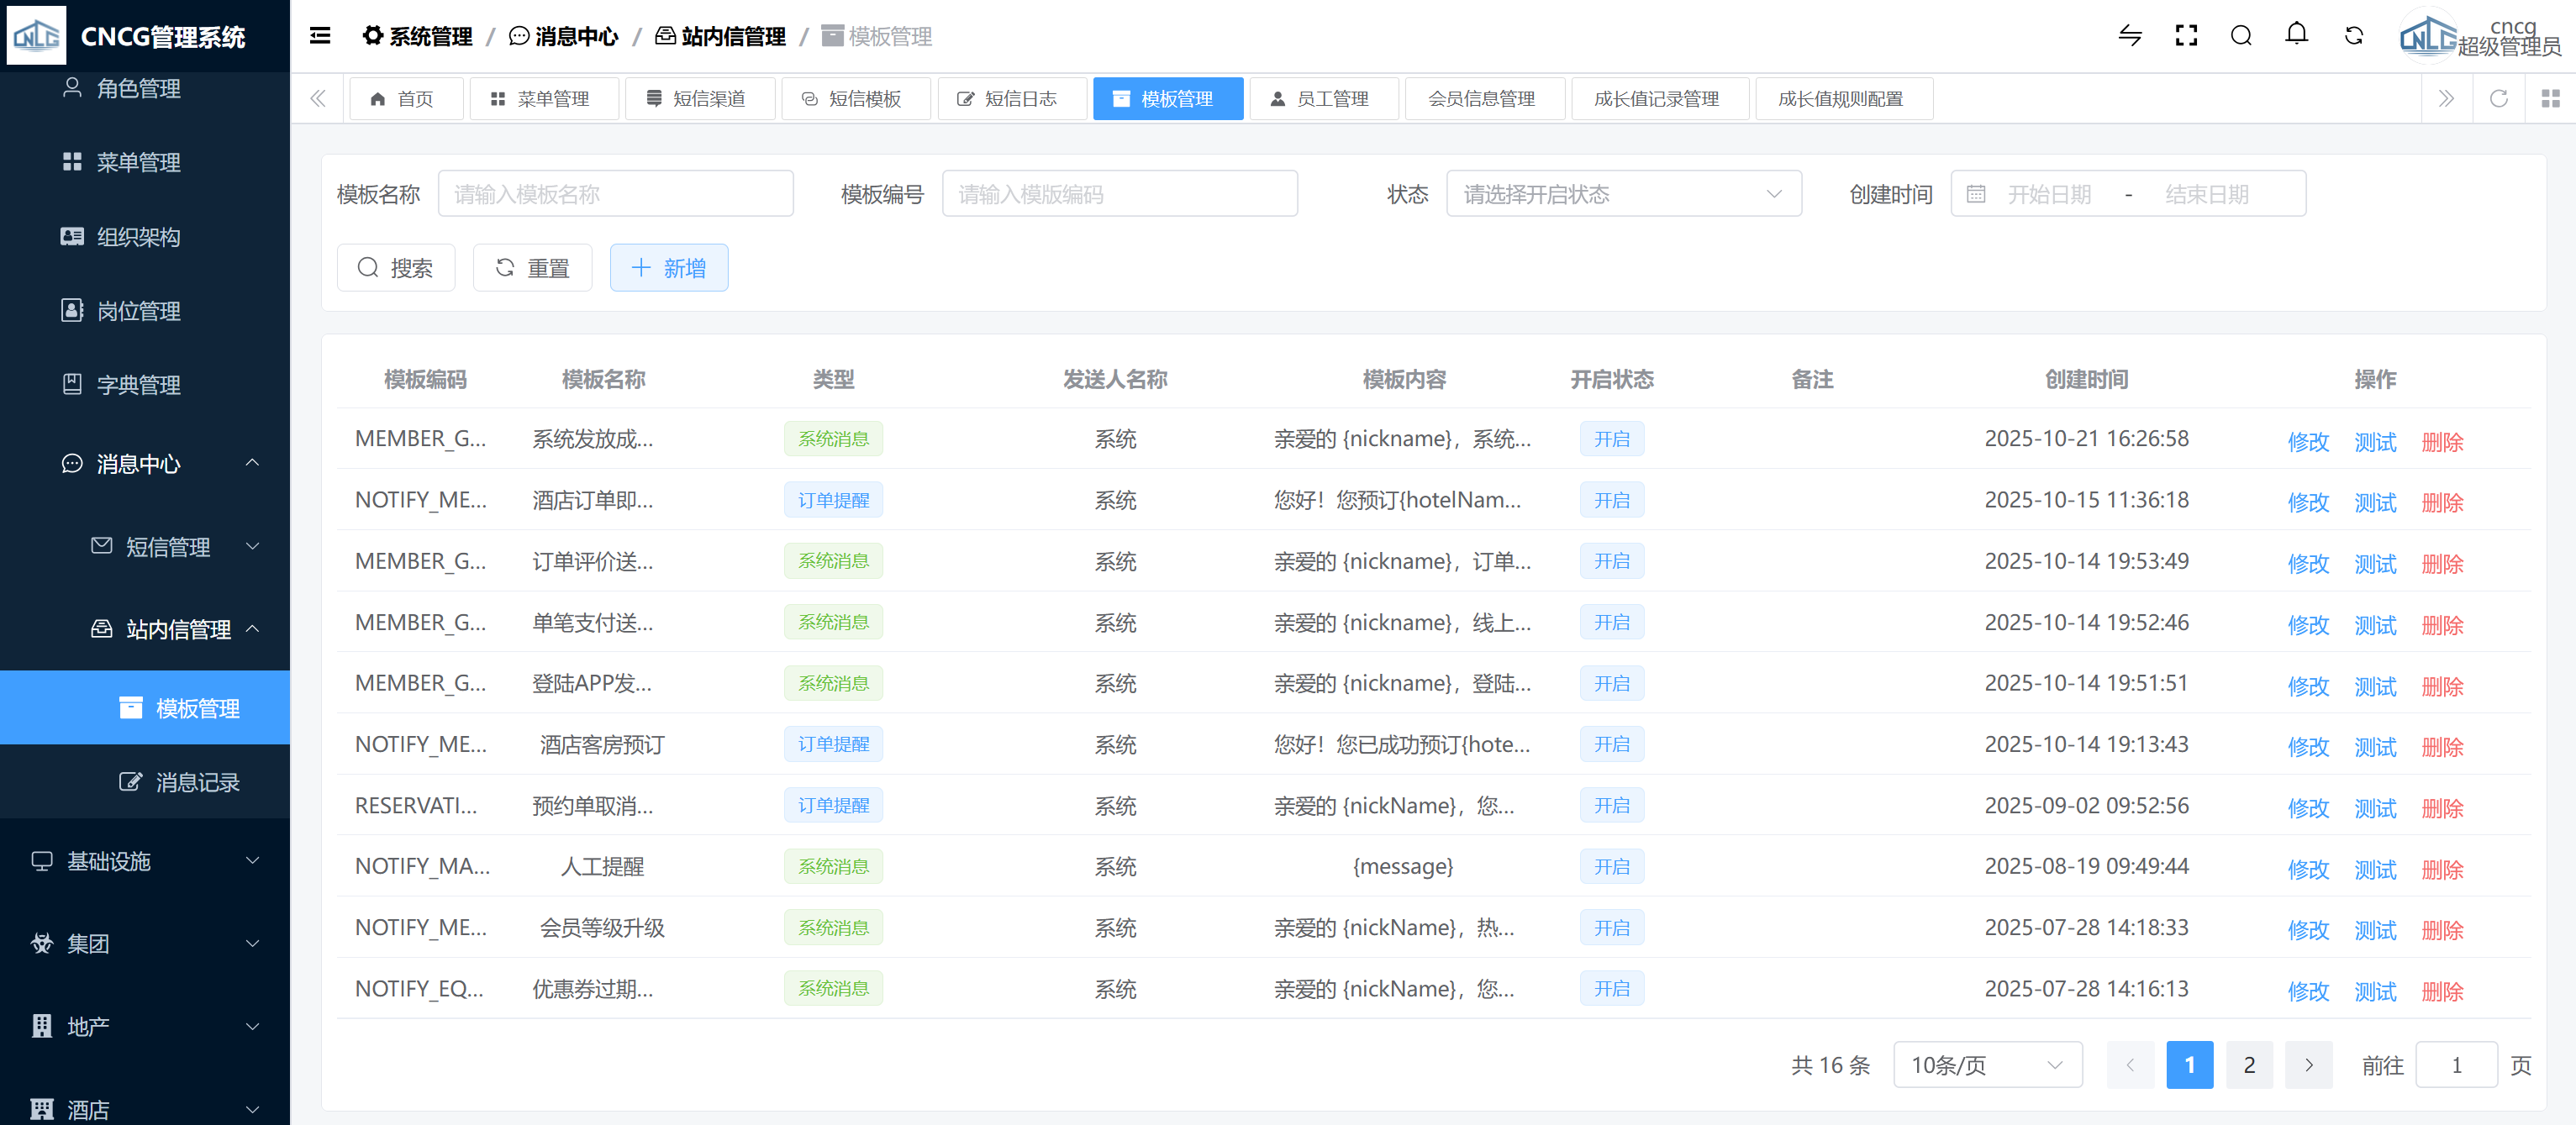Reload the current tab via tab-bar refresh

pyautogui.click(x=2498, y=98)
